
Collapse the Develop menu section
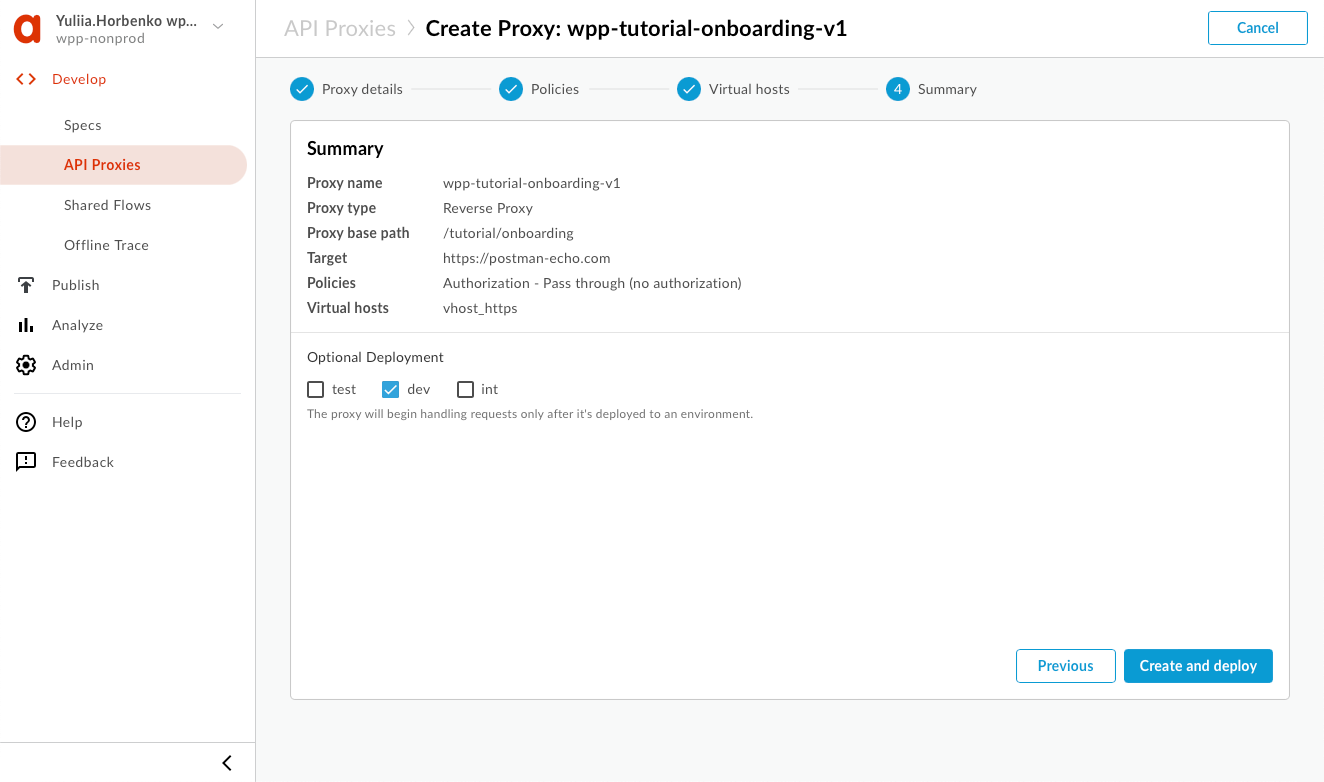[x=79, y=79]
